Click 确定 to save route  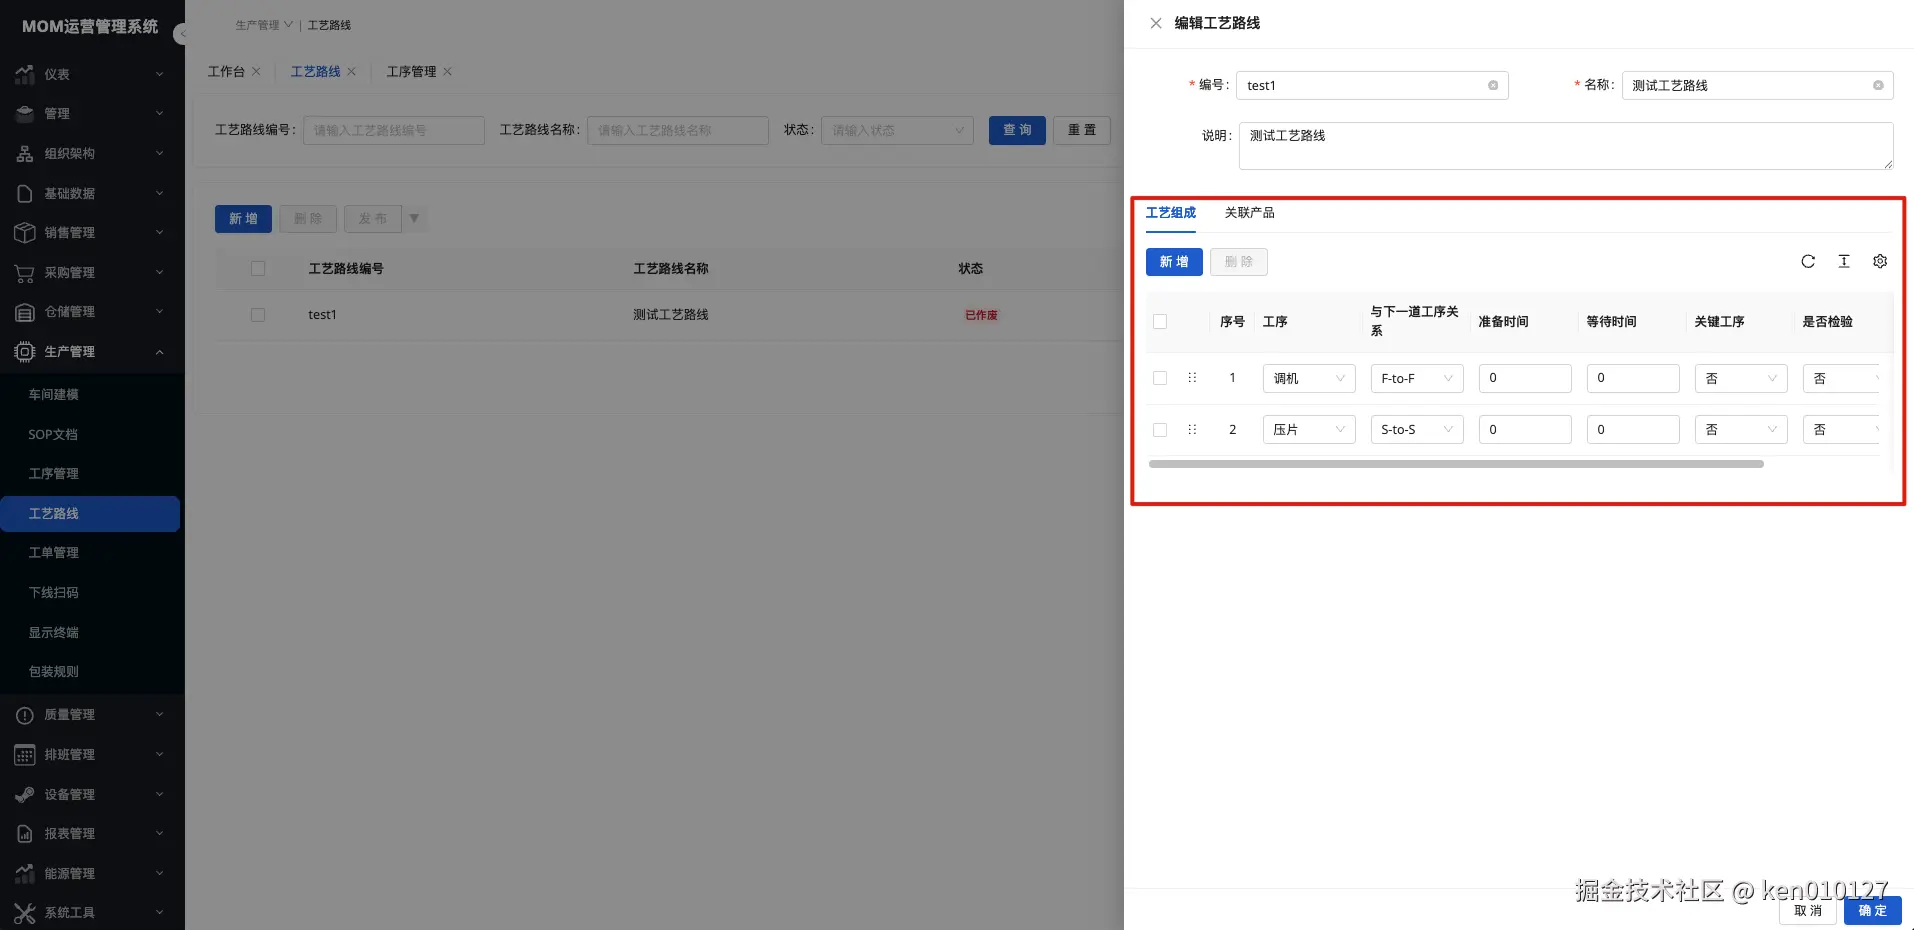coord(1872,910)
